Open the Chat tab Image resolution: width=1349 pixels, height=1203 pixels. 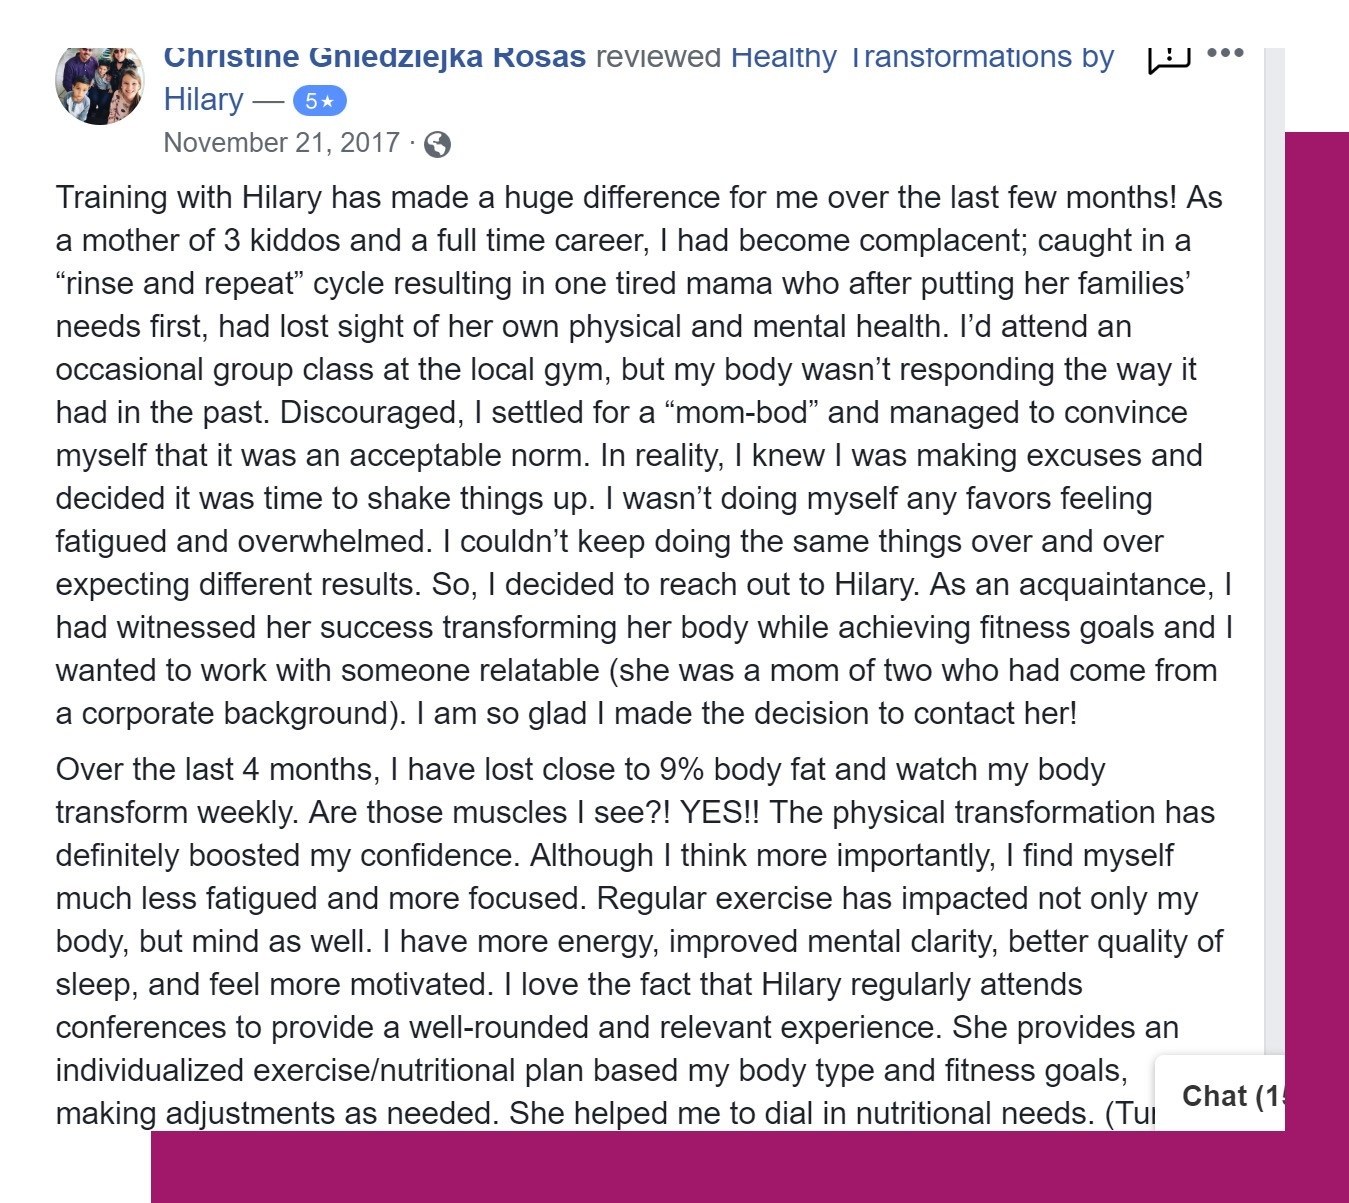[1219, 1094]
